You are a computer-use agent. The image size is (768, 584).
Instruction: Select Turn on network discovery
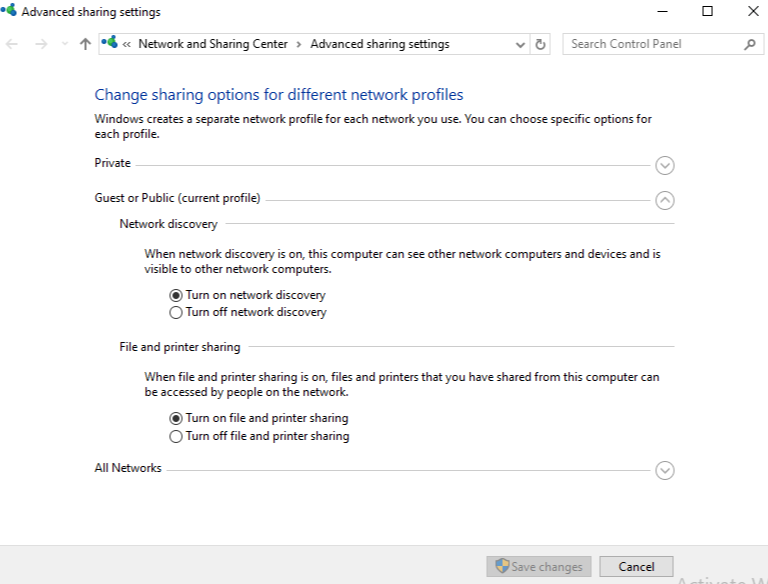point(247,295)
